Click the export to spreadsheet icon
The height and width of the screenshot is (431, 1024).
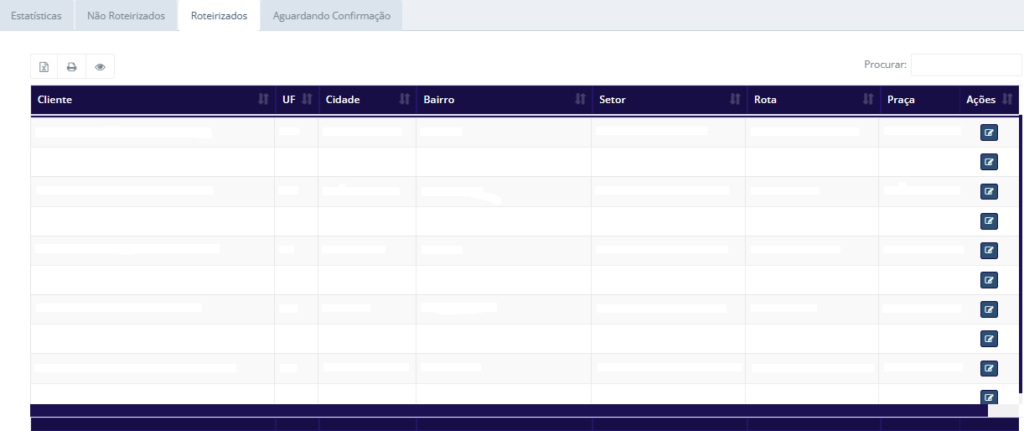coord(44,67)
